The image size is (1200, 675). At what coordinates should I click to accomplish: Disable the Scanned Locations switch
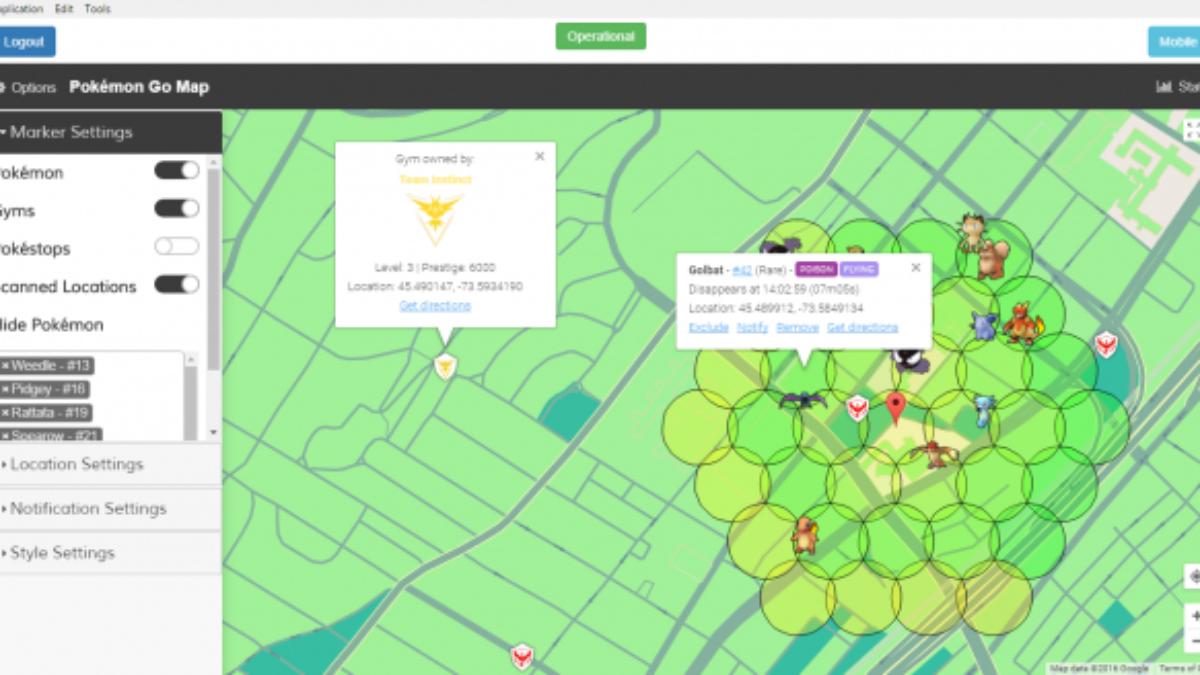[176, 284]
